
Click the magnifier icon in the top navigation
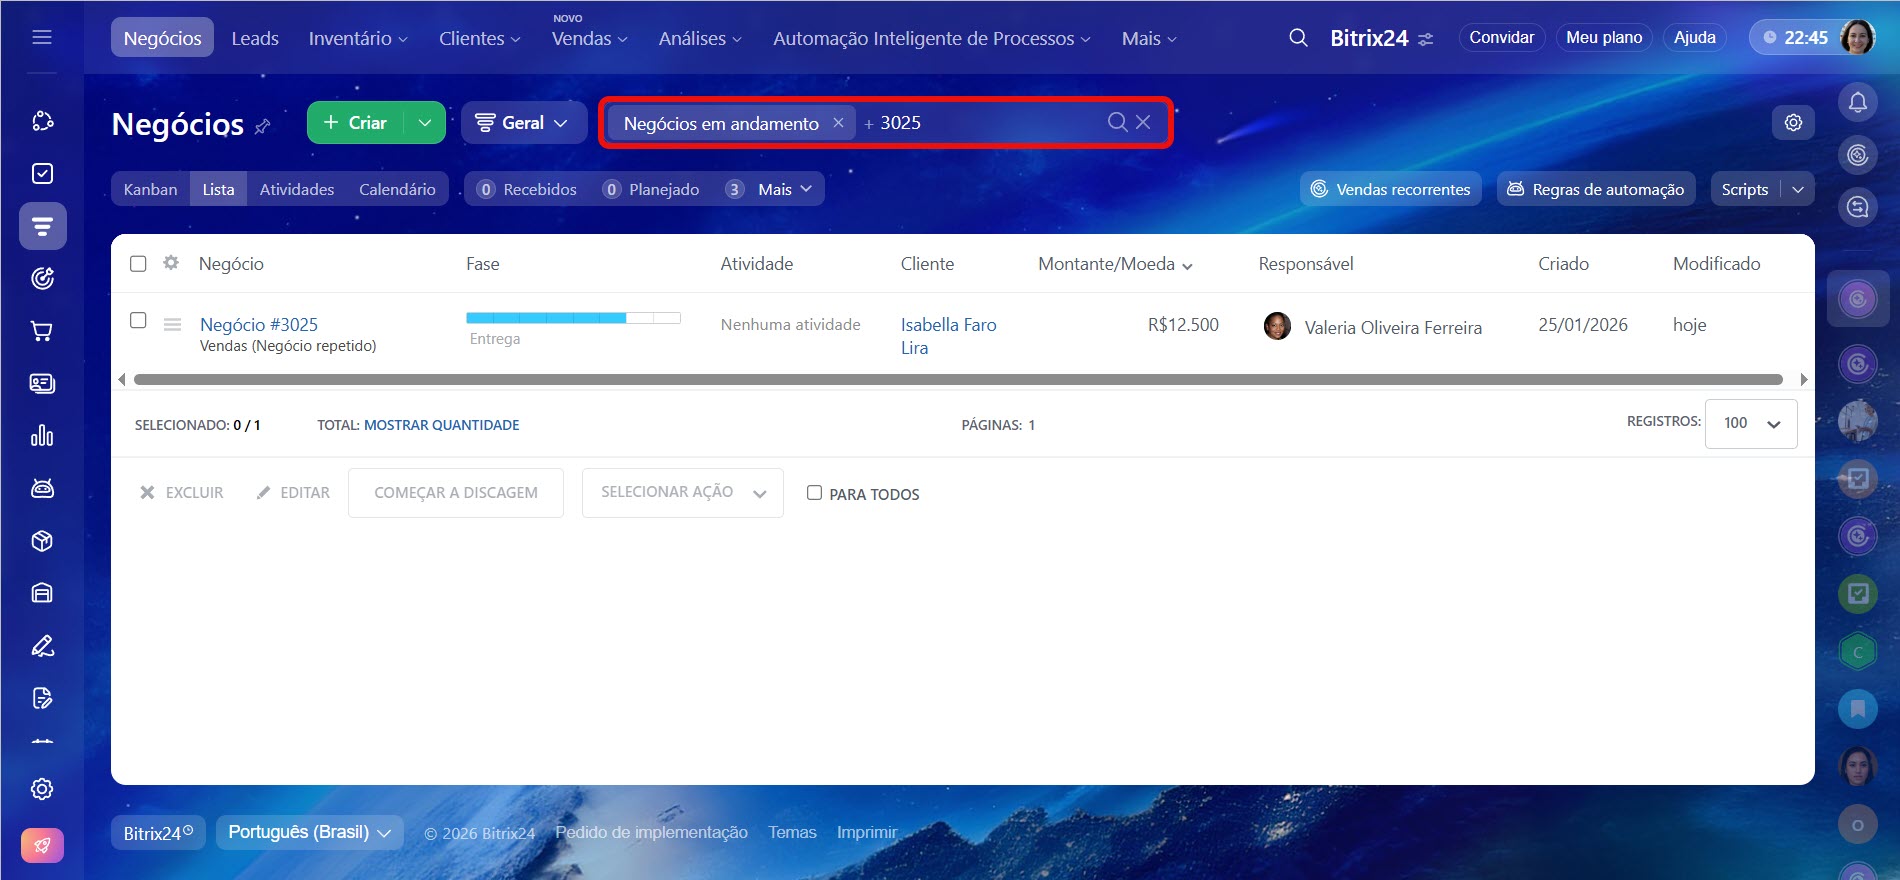1298,38
